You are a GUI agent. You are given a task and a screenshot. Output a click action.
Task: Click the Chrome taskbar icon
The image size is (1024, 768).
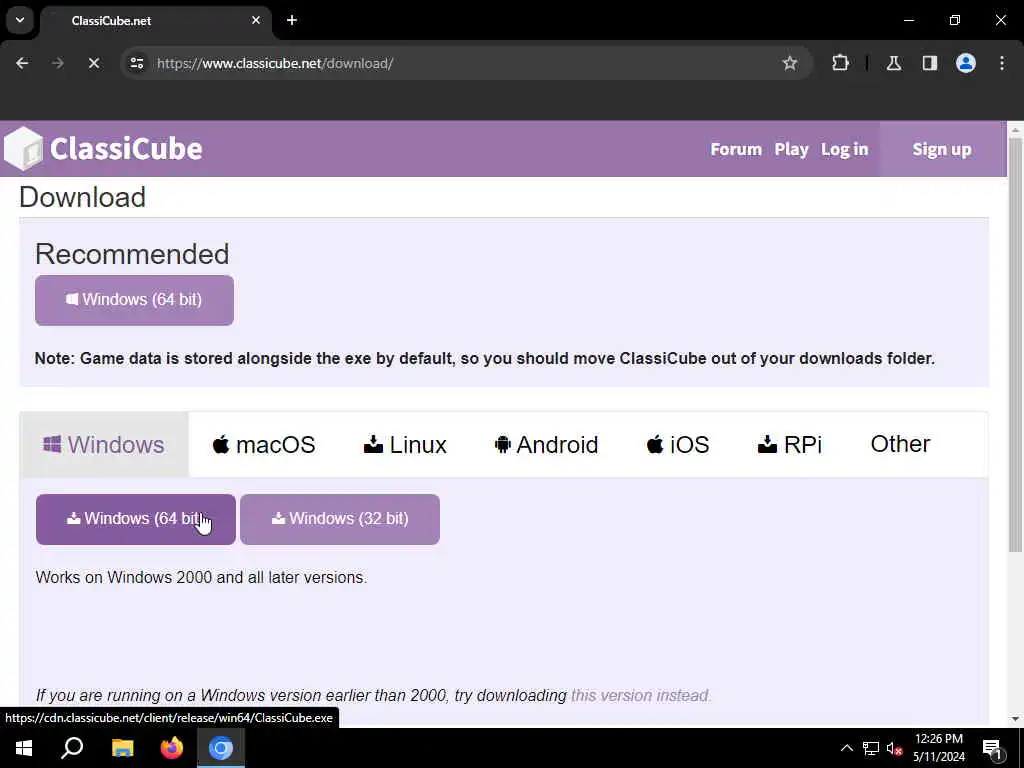pos(221,748)
